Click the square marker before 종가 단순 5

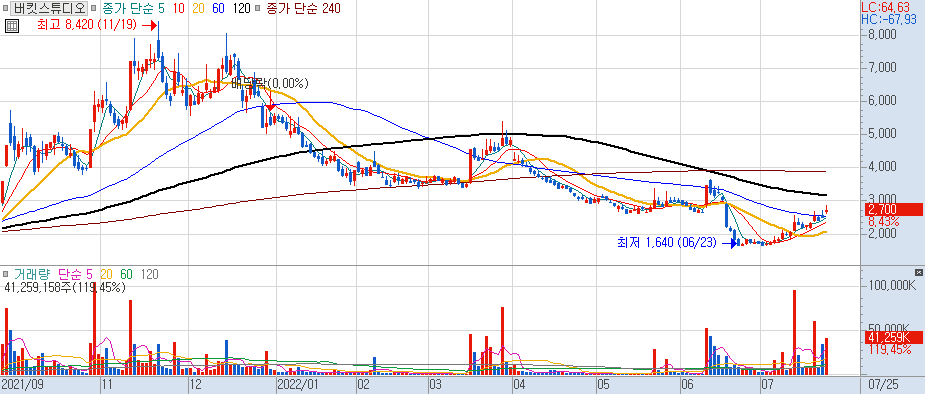[94, 9]
